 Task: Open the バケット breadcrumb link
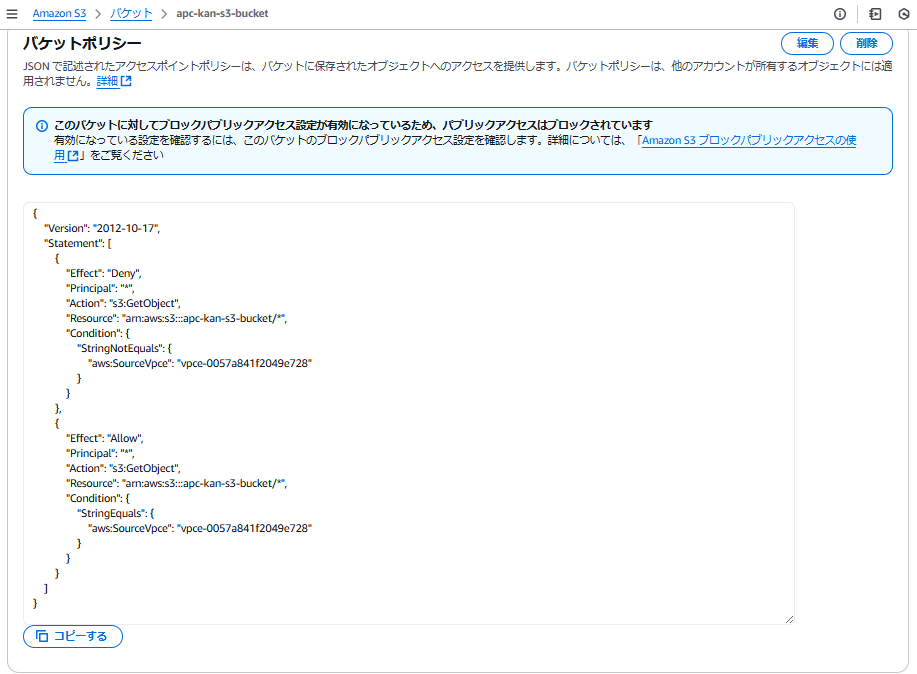131,13
